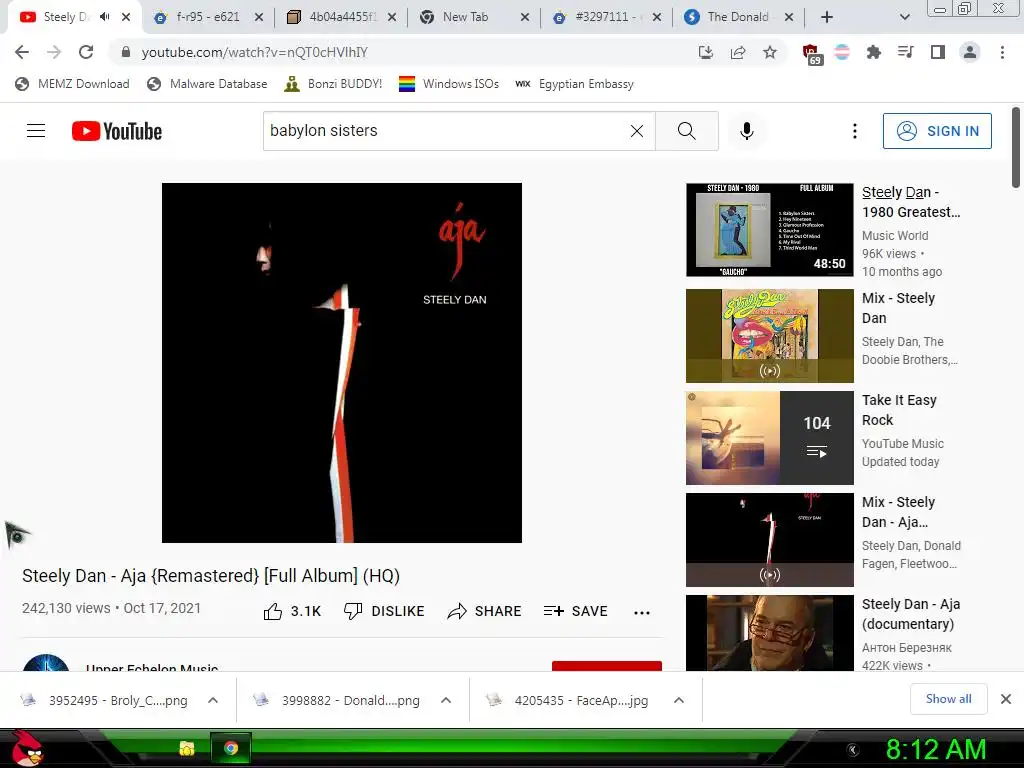Image resolution: width=1024 pixels, height=768 pixels.
Task: Open the Windows ISOs bookmark
Action: tap(449, 84)
